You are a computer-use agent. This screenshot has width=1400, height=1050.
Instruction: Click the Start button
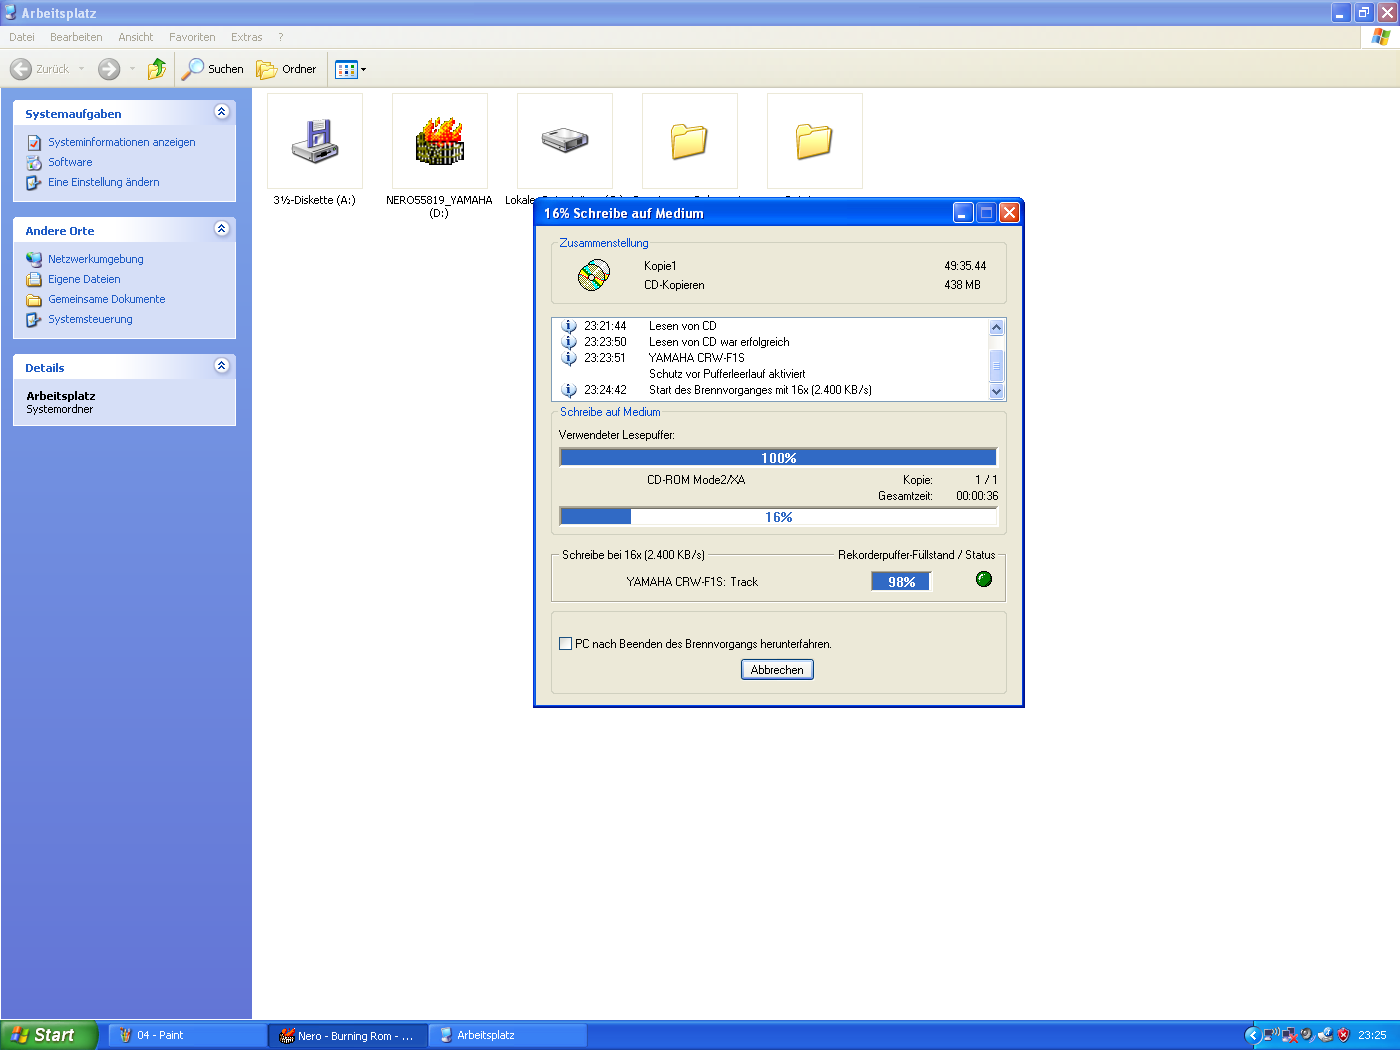pyautogui.click(x=49, y=1035)
